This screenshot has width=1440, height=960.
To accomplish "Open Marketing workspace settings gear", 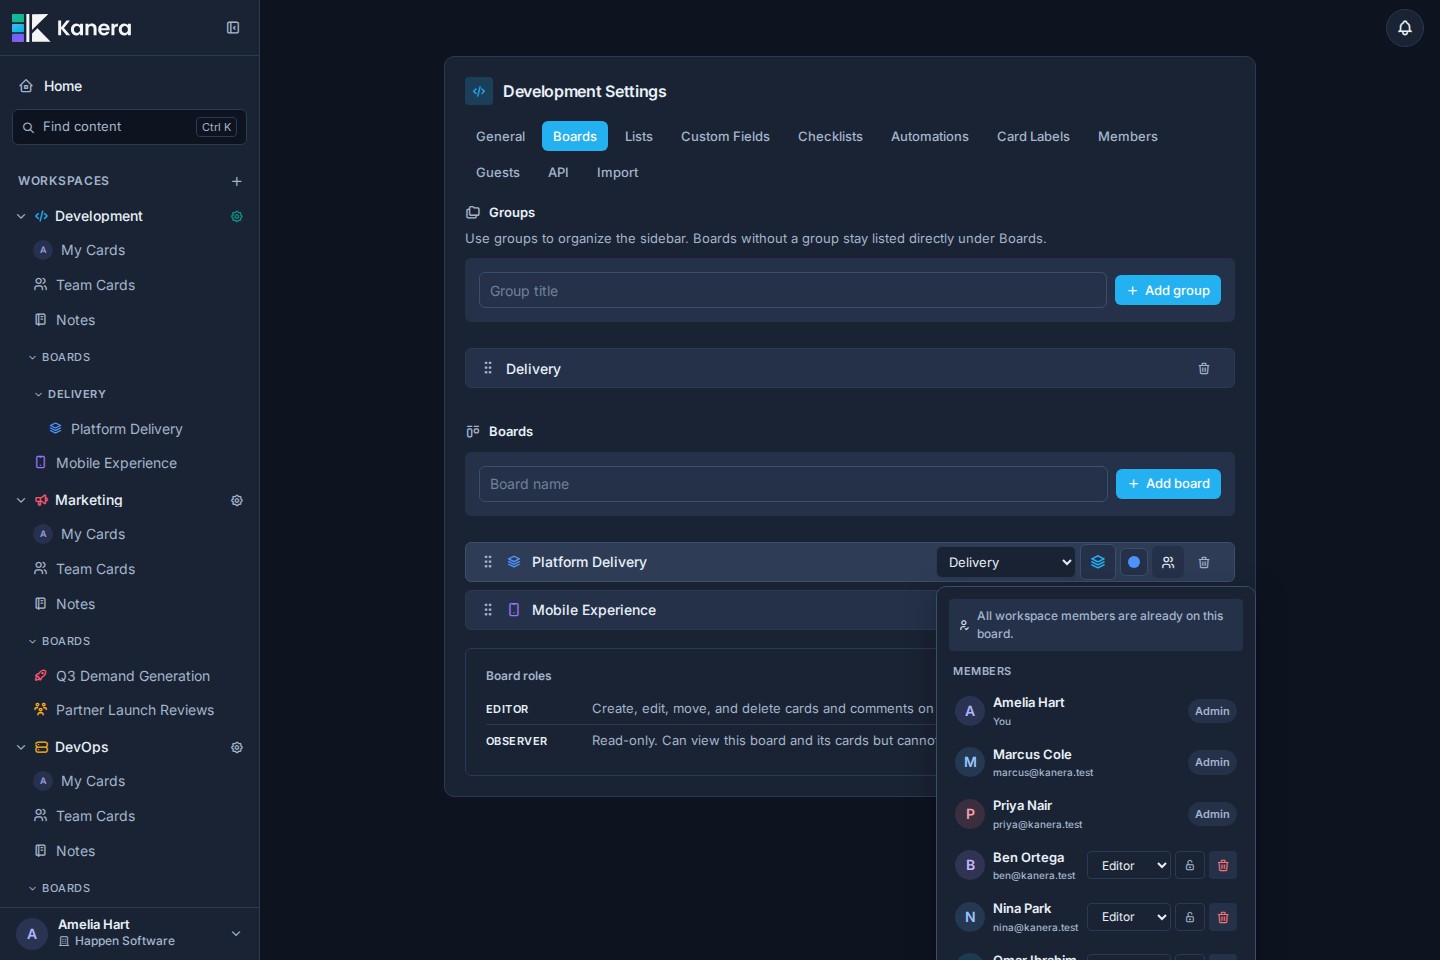I will 237,500.
